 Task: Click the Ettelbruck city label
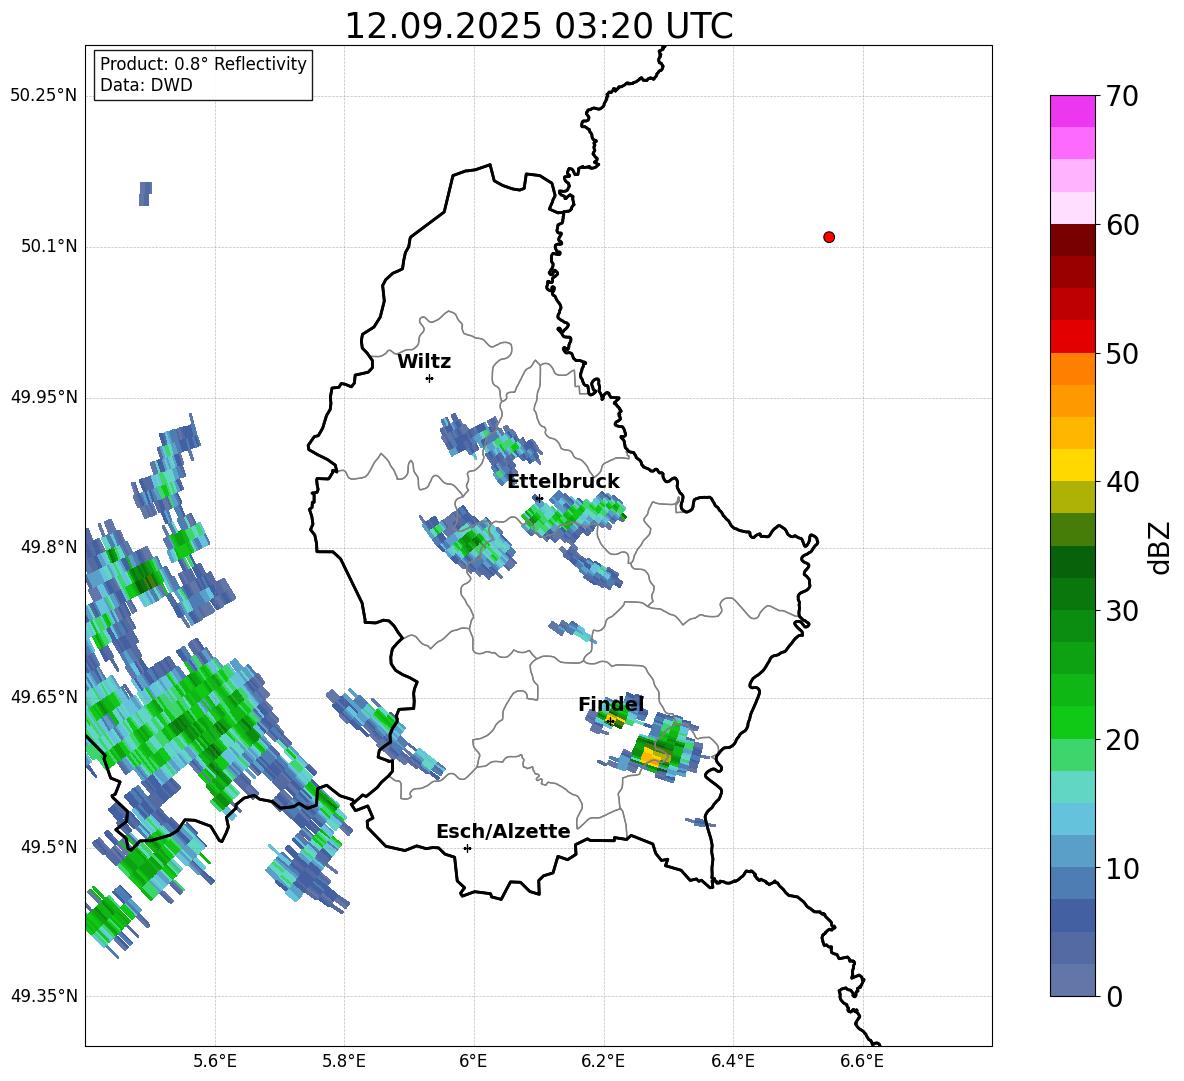[x=563, y=482]
